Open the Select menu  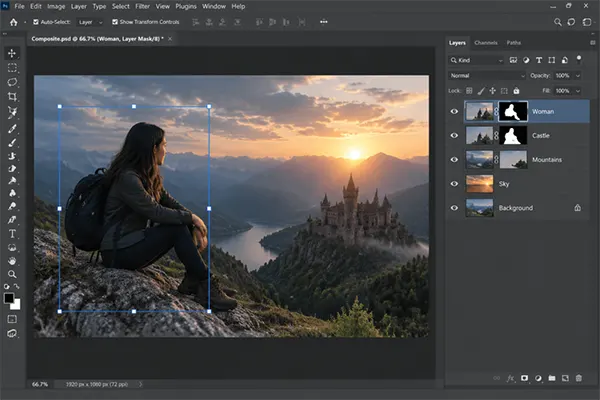121,7
